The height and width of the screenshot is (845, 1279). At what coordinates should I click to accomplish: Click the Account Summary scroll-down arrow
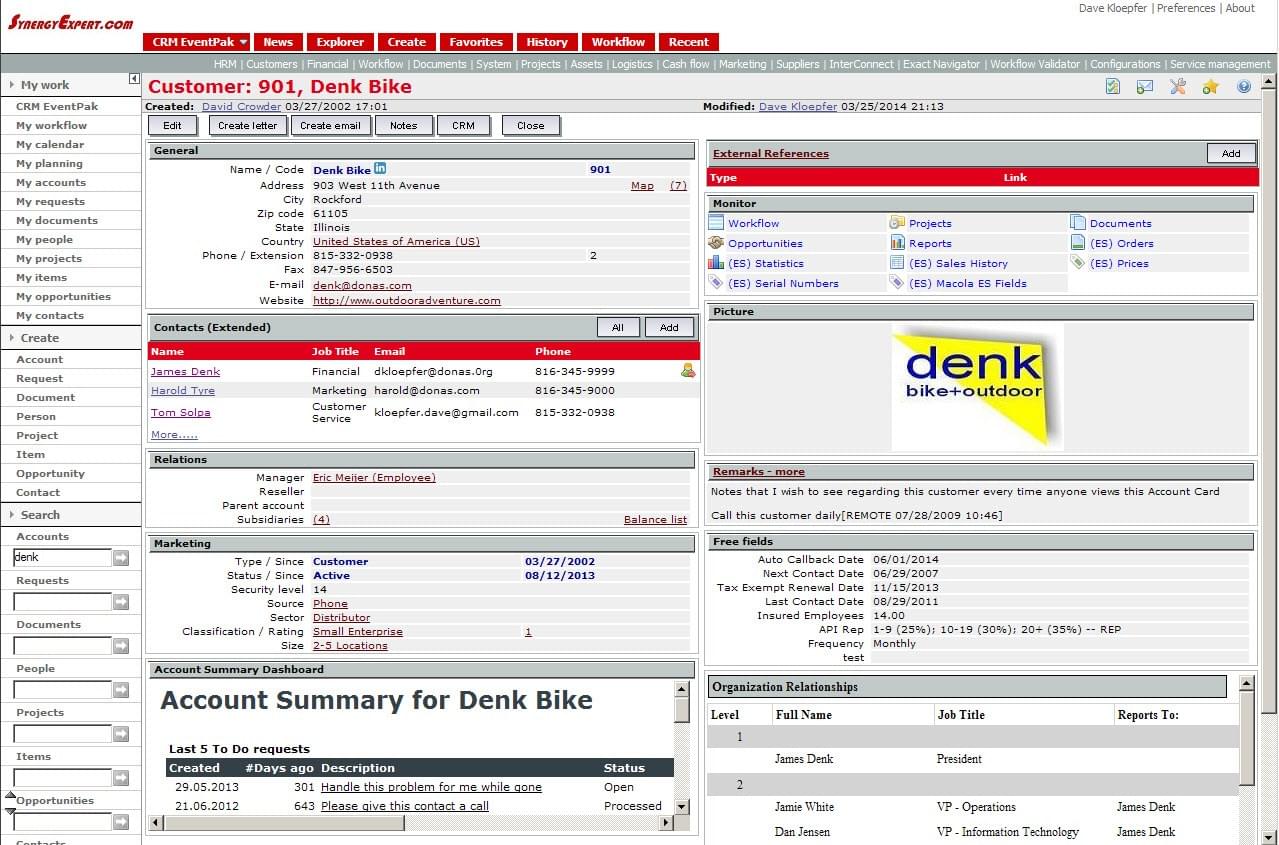[682, 806]
